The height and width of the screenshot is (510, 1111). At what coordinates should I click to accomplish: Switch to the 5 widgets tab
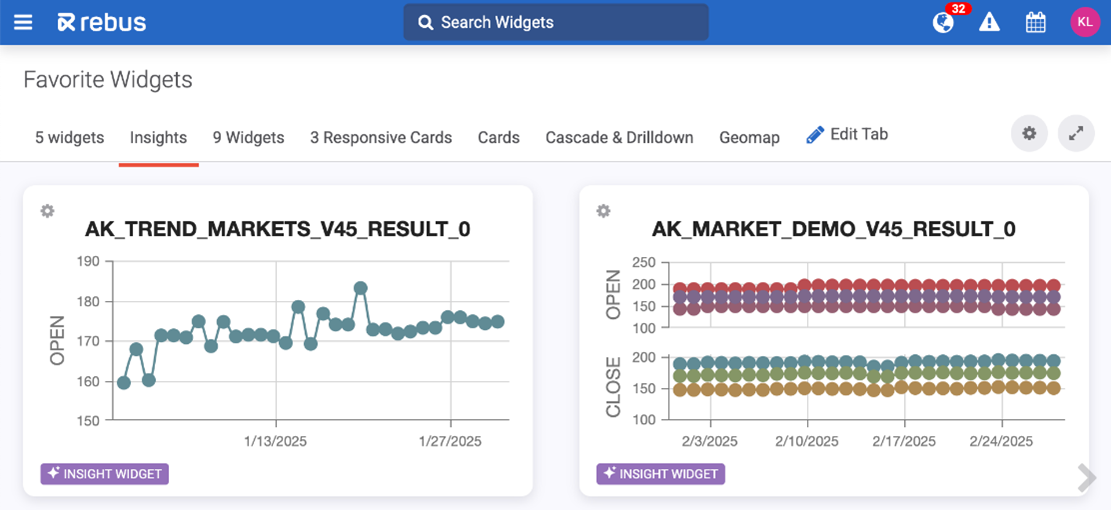(69, 138)
